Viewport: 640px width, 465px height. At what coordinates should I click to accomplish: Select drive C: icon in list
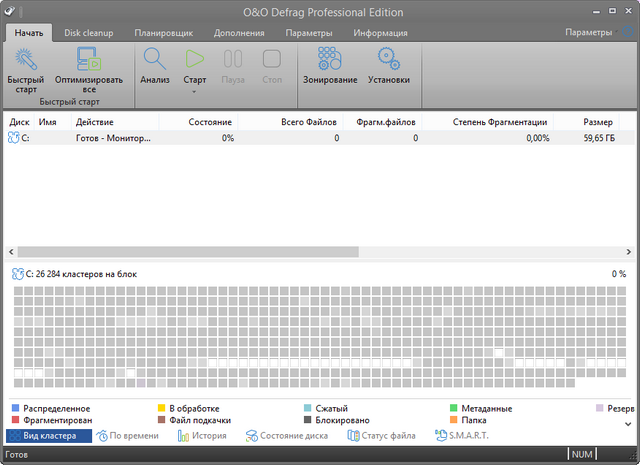14,138
